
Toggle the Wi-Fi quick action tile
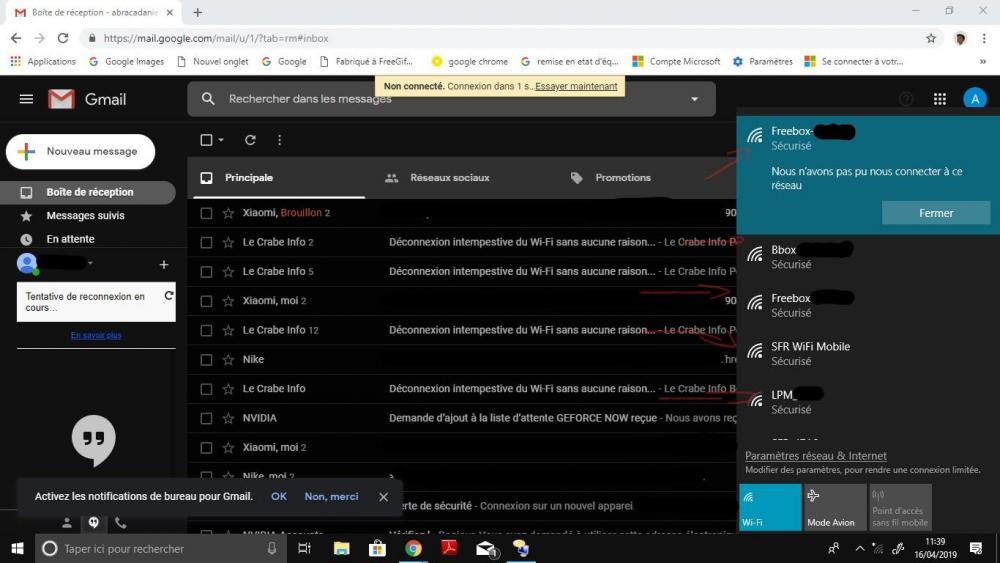pyautogui.click(x=770, y=507)
